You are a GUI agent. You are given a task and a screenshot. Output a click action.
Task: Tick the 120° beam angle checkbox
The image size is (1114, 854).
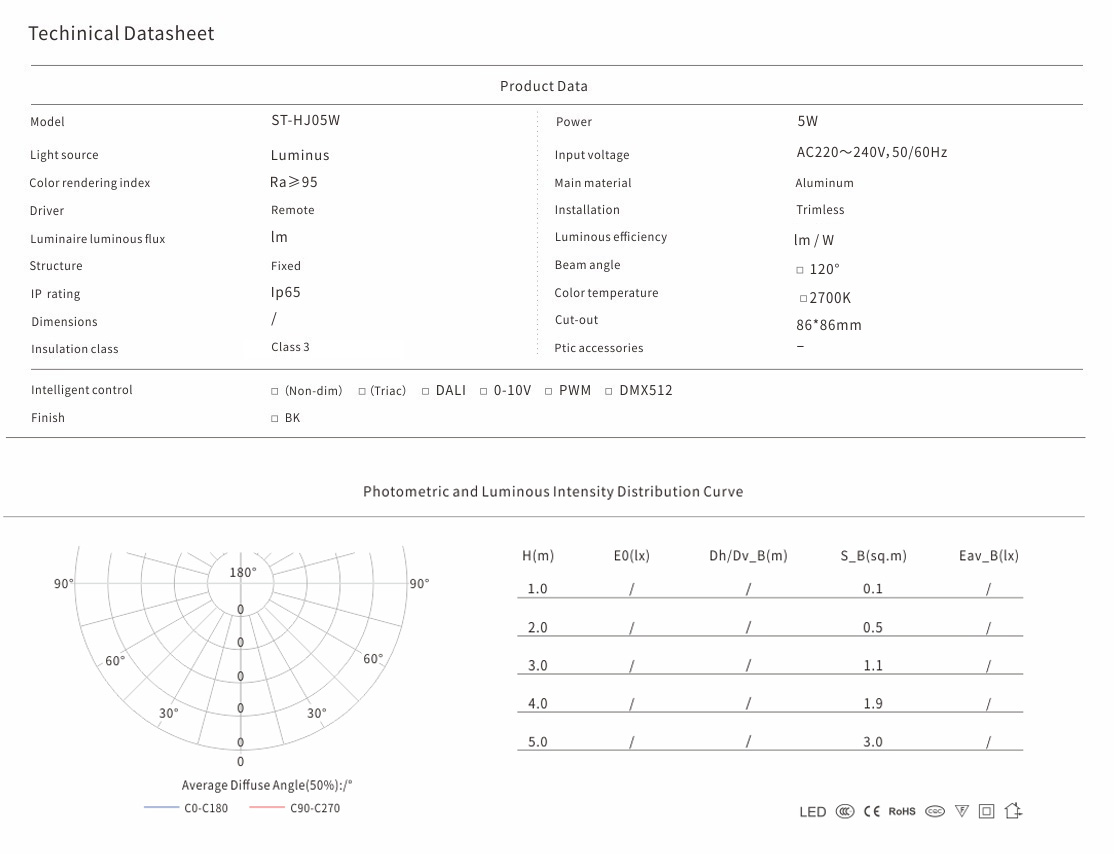[x=800, y=270]
